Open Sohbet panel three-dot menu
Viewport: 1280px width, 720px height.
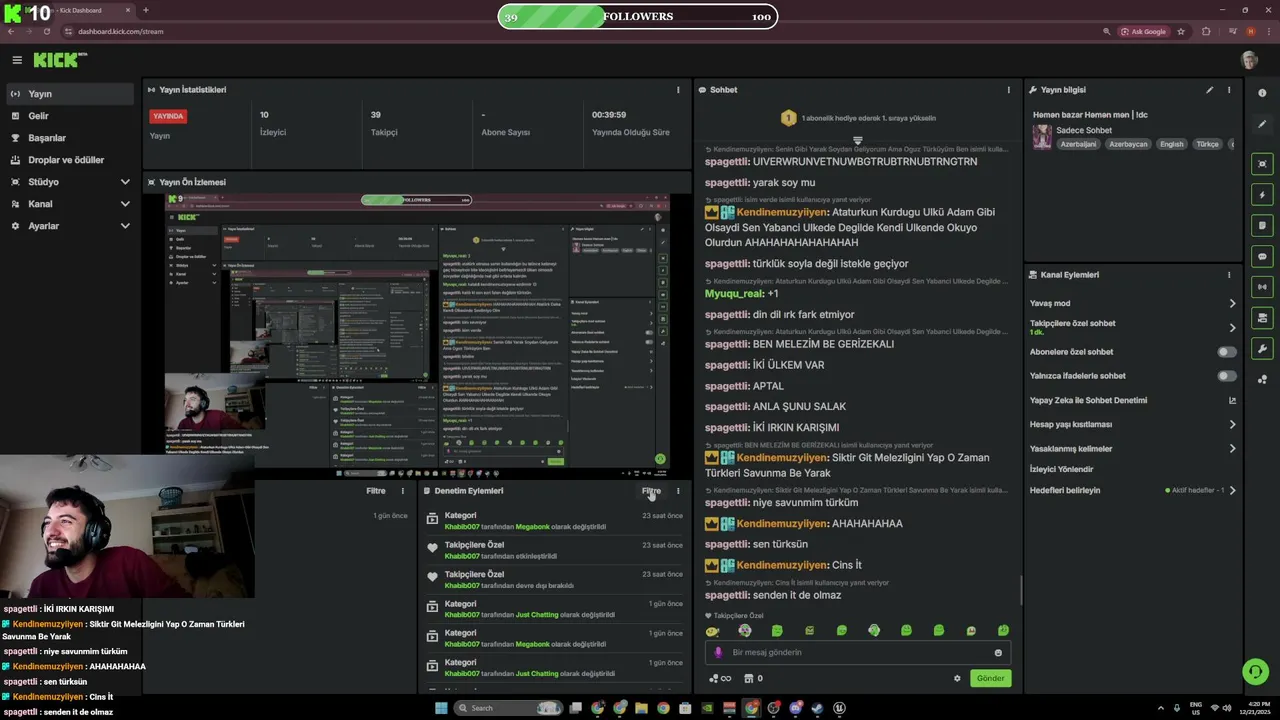tap(1008, 90)
